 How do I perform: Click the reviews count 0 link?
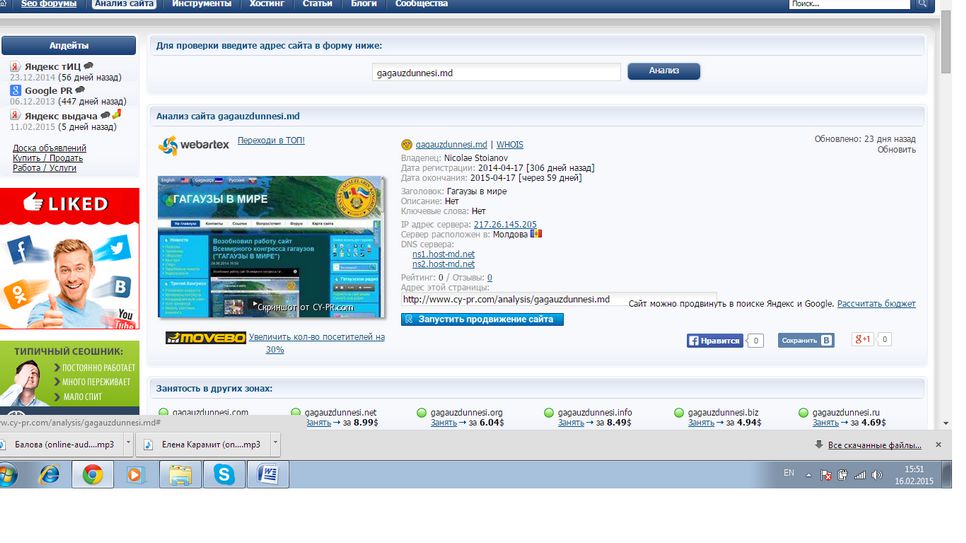[489, 277]
